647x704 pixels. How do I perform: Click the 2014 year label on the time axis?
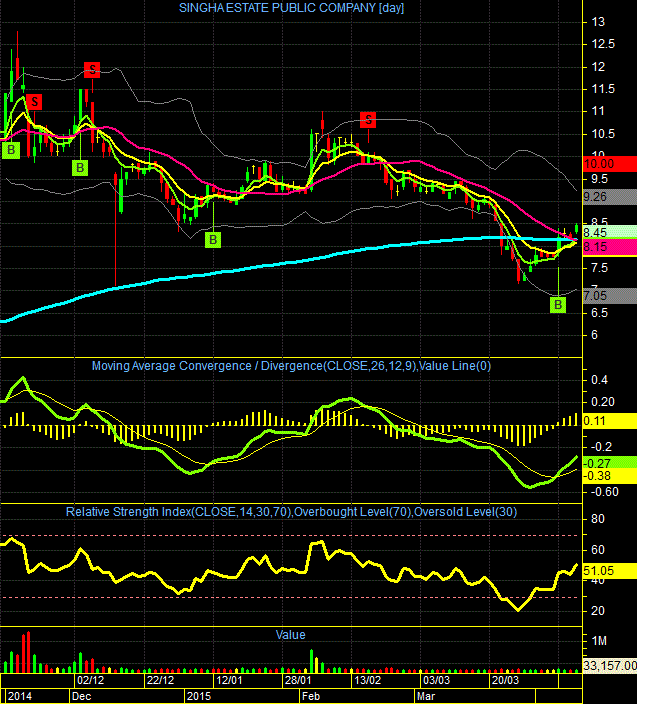click(x=20, y=696)
